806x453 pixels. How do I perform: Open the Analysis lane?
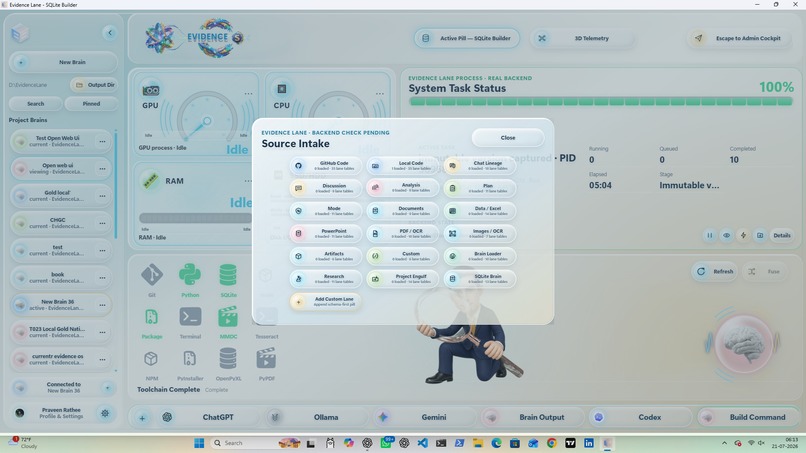[x=402, y=188]
